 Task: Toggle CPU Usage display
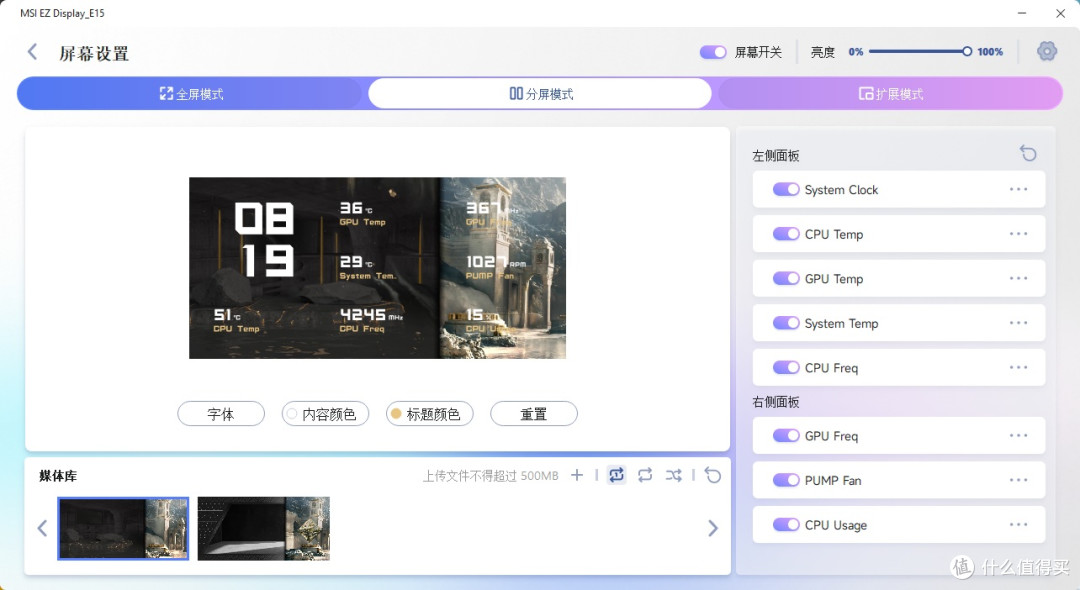[786, 525]
